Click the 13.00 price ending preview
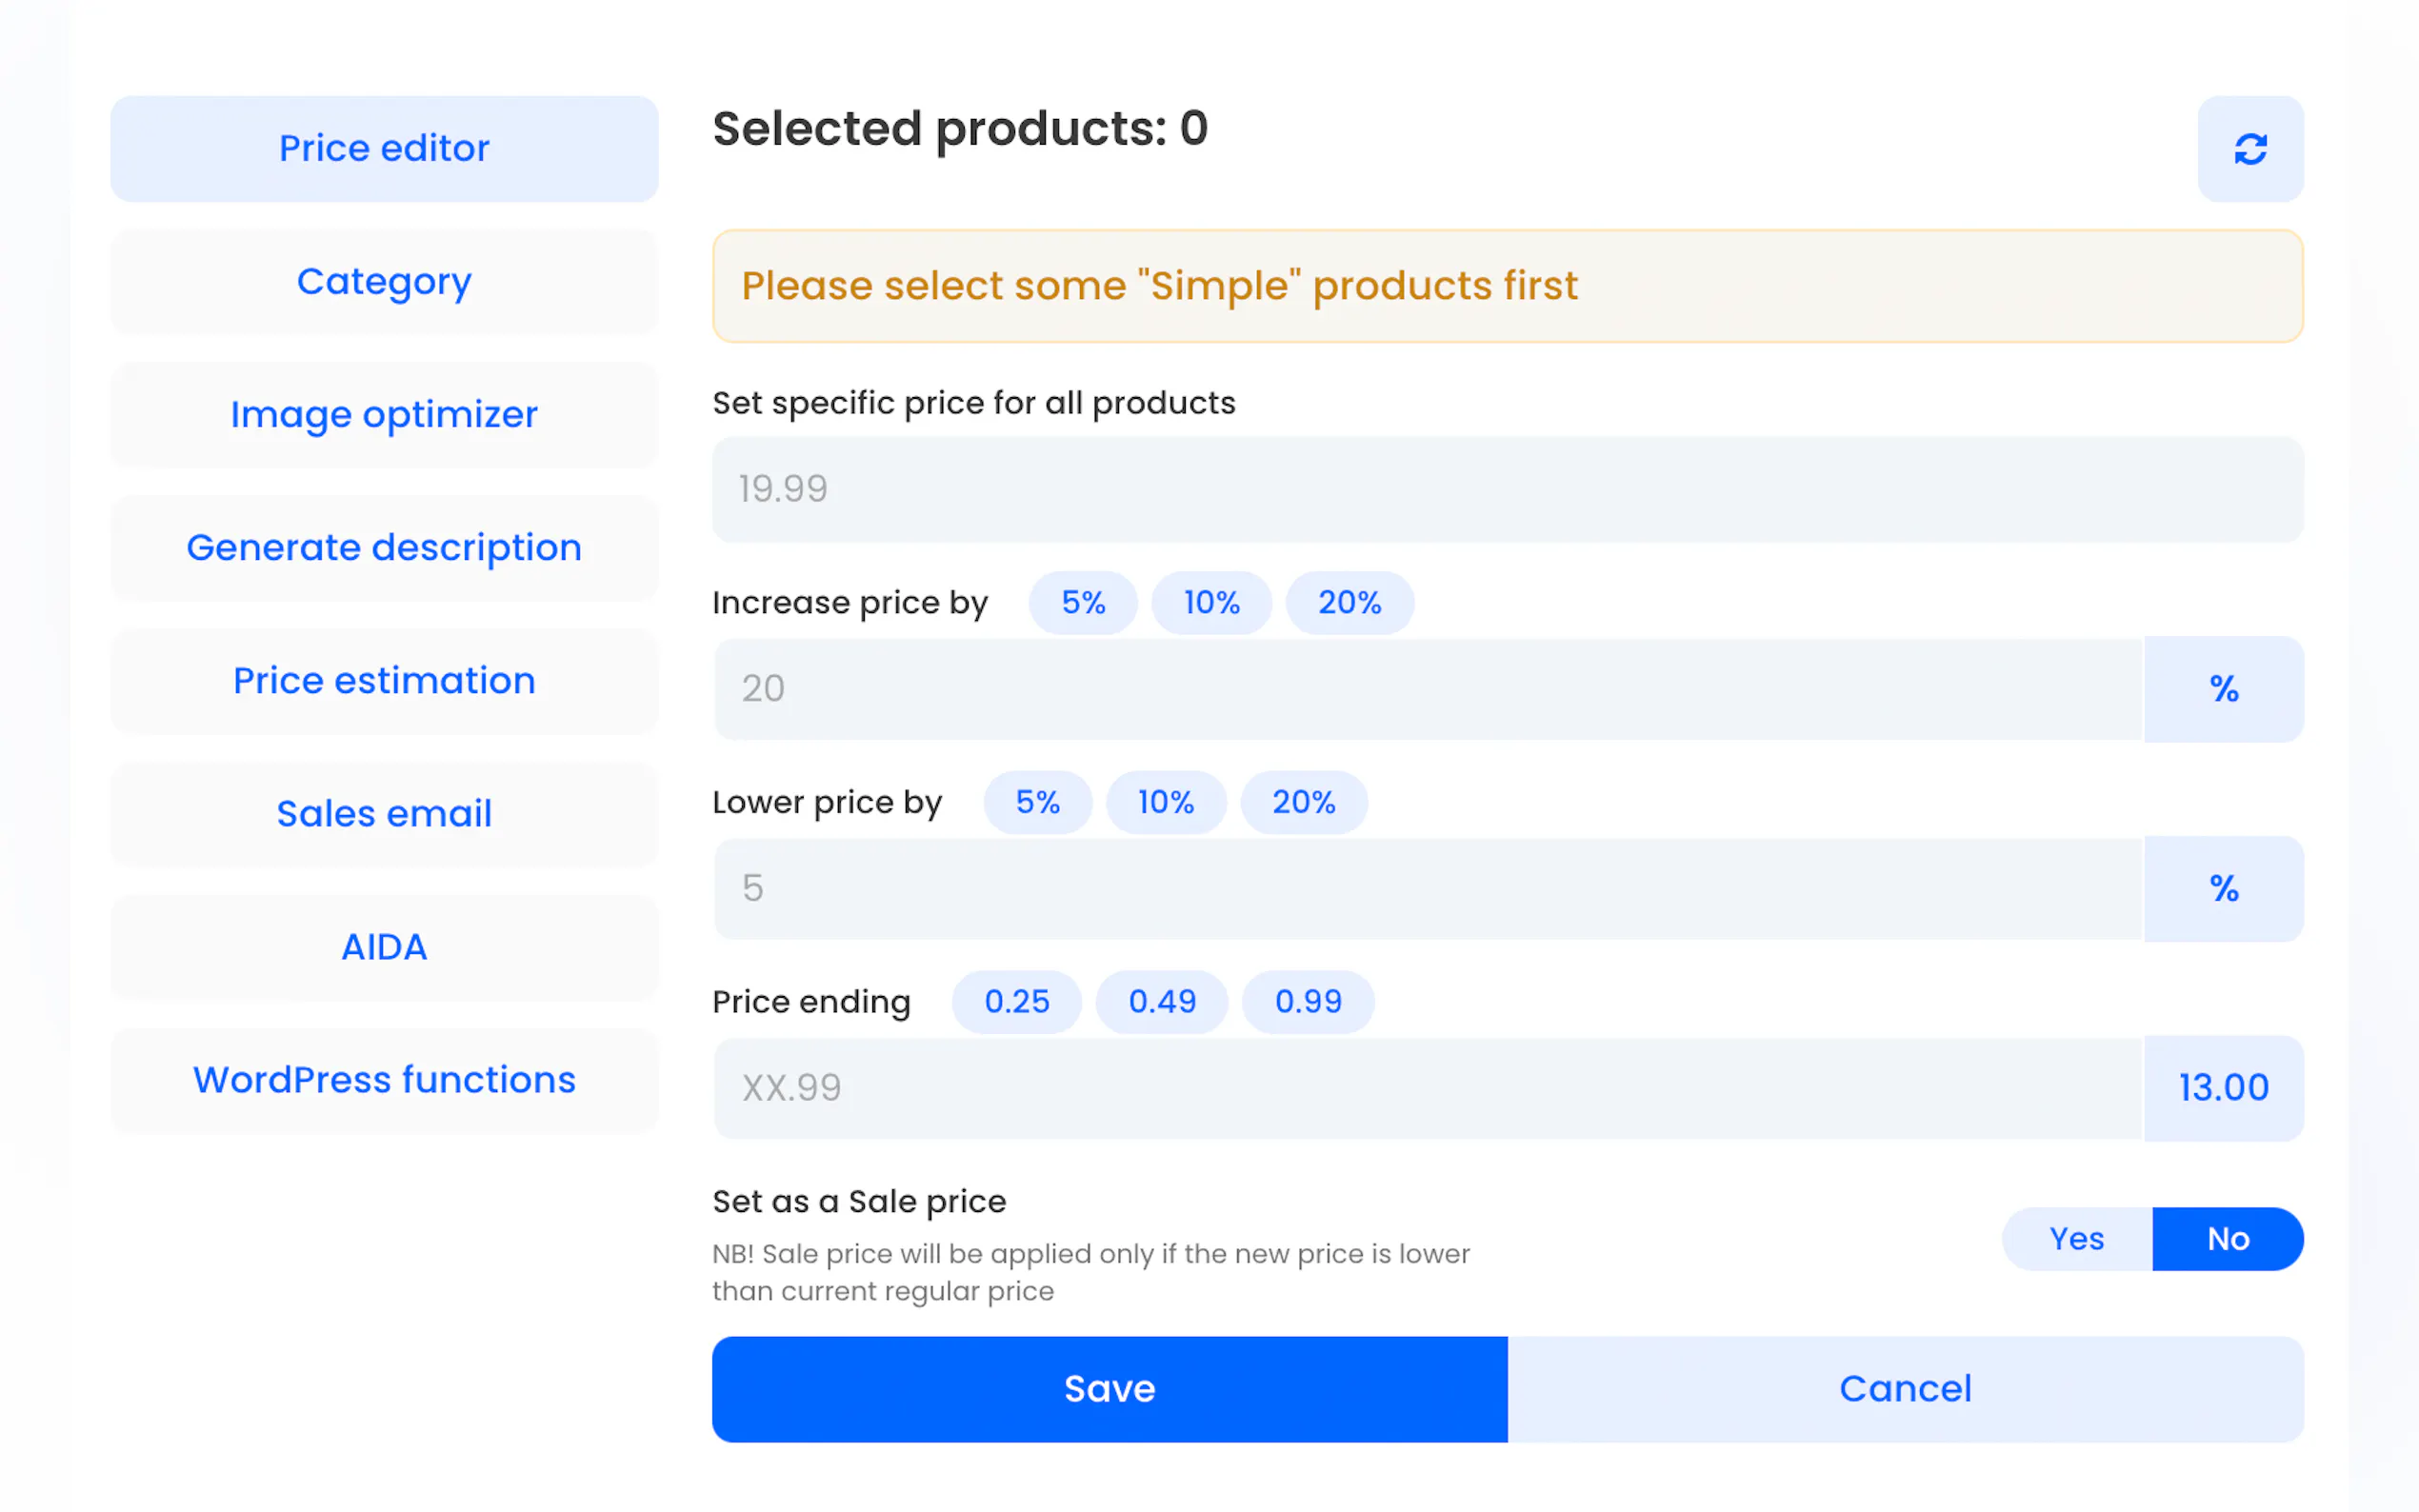This screenshot has height=1512, width=2419. pyautogui.click(x=2223, y=1088)
